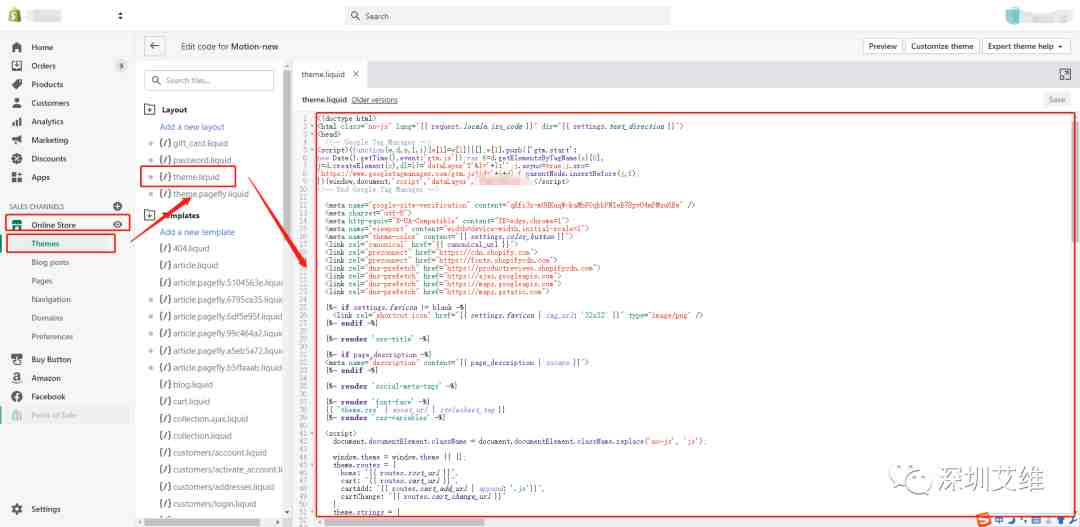The height and width of the screenshot is (527, 1080).
Task: Click Add a new template link
Action: (198, 233)
